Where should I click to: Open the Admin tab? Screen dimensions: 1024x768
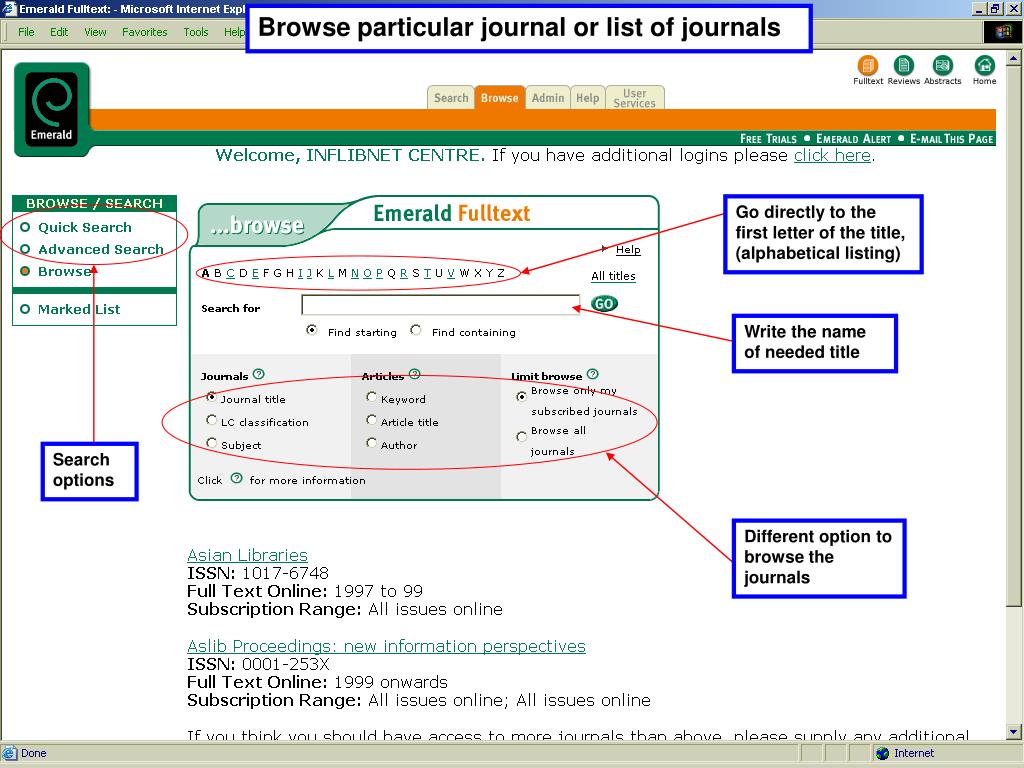[547, 98]
